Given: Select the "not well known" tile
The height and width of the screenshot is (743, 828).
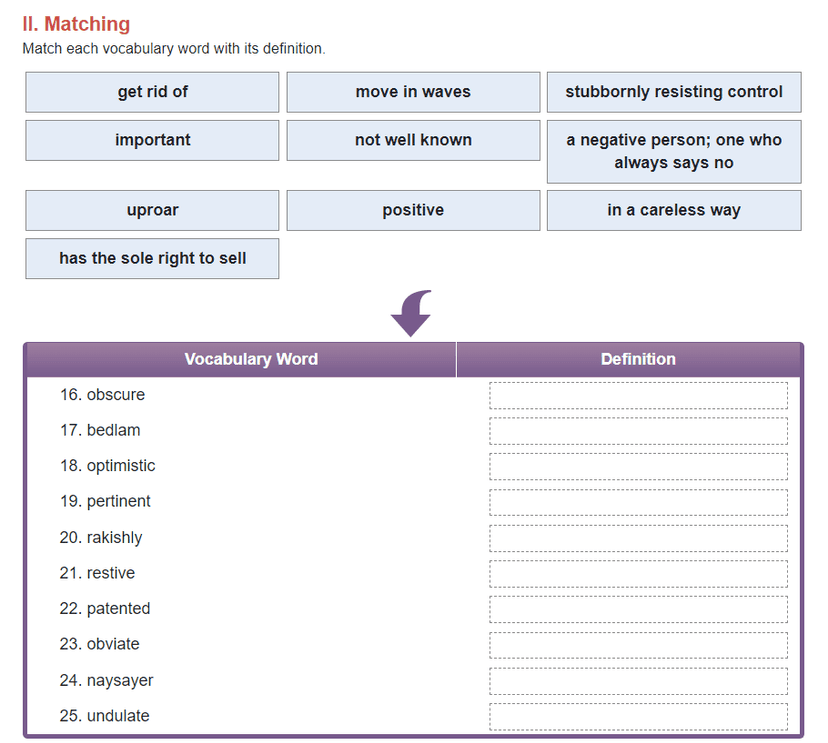Looking at the screenshot, I should [x=413, y=140].
